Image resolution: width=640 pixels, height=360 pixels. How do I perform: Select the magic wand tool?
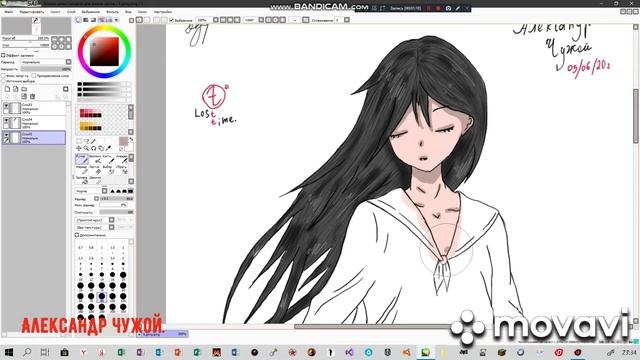(x=93, y=141)
